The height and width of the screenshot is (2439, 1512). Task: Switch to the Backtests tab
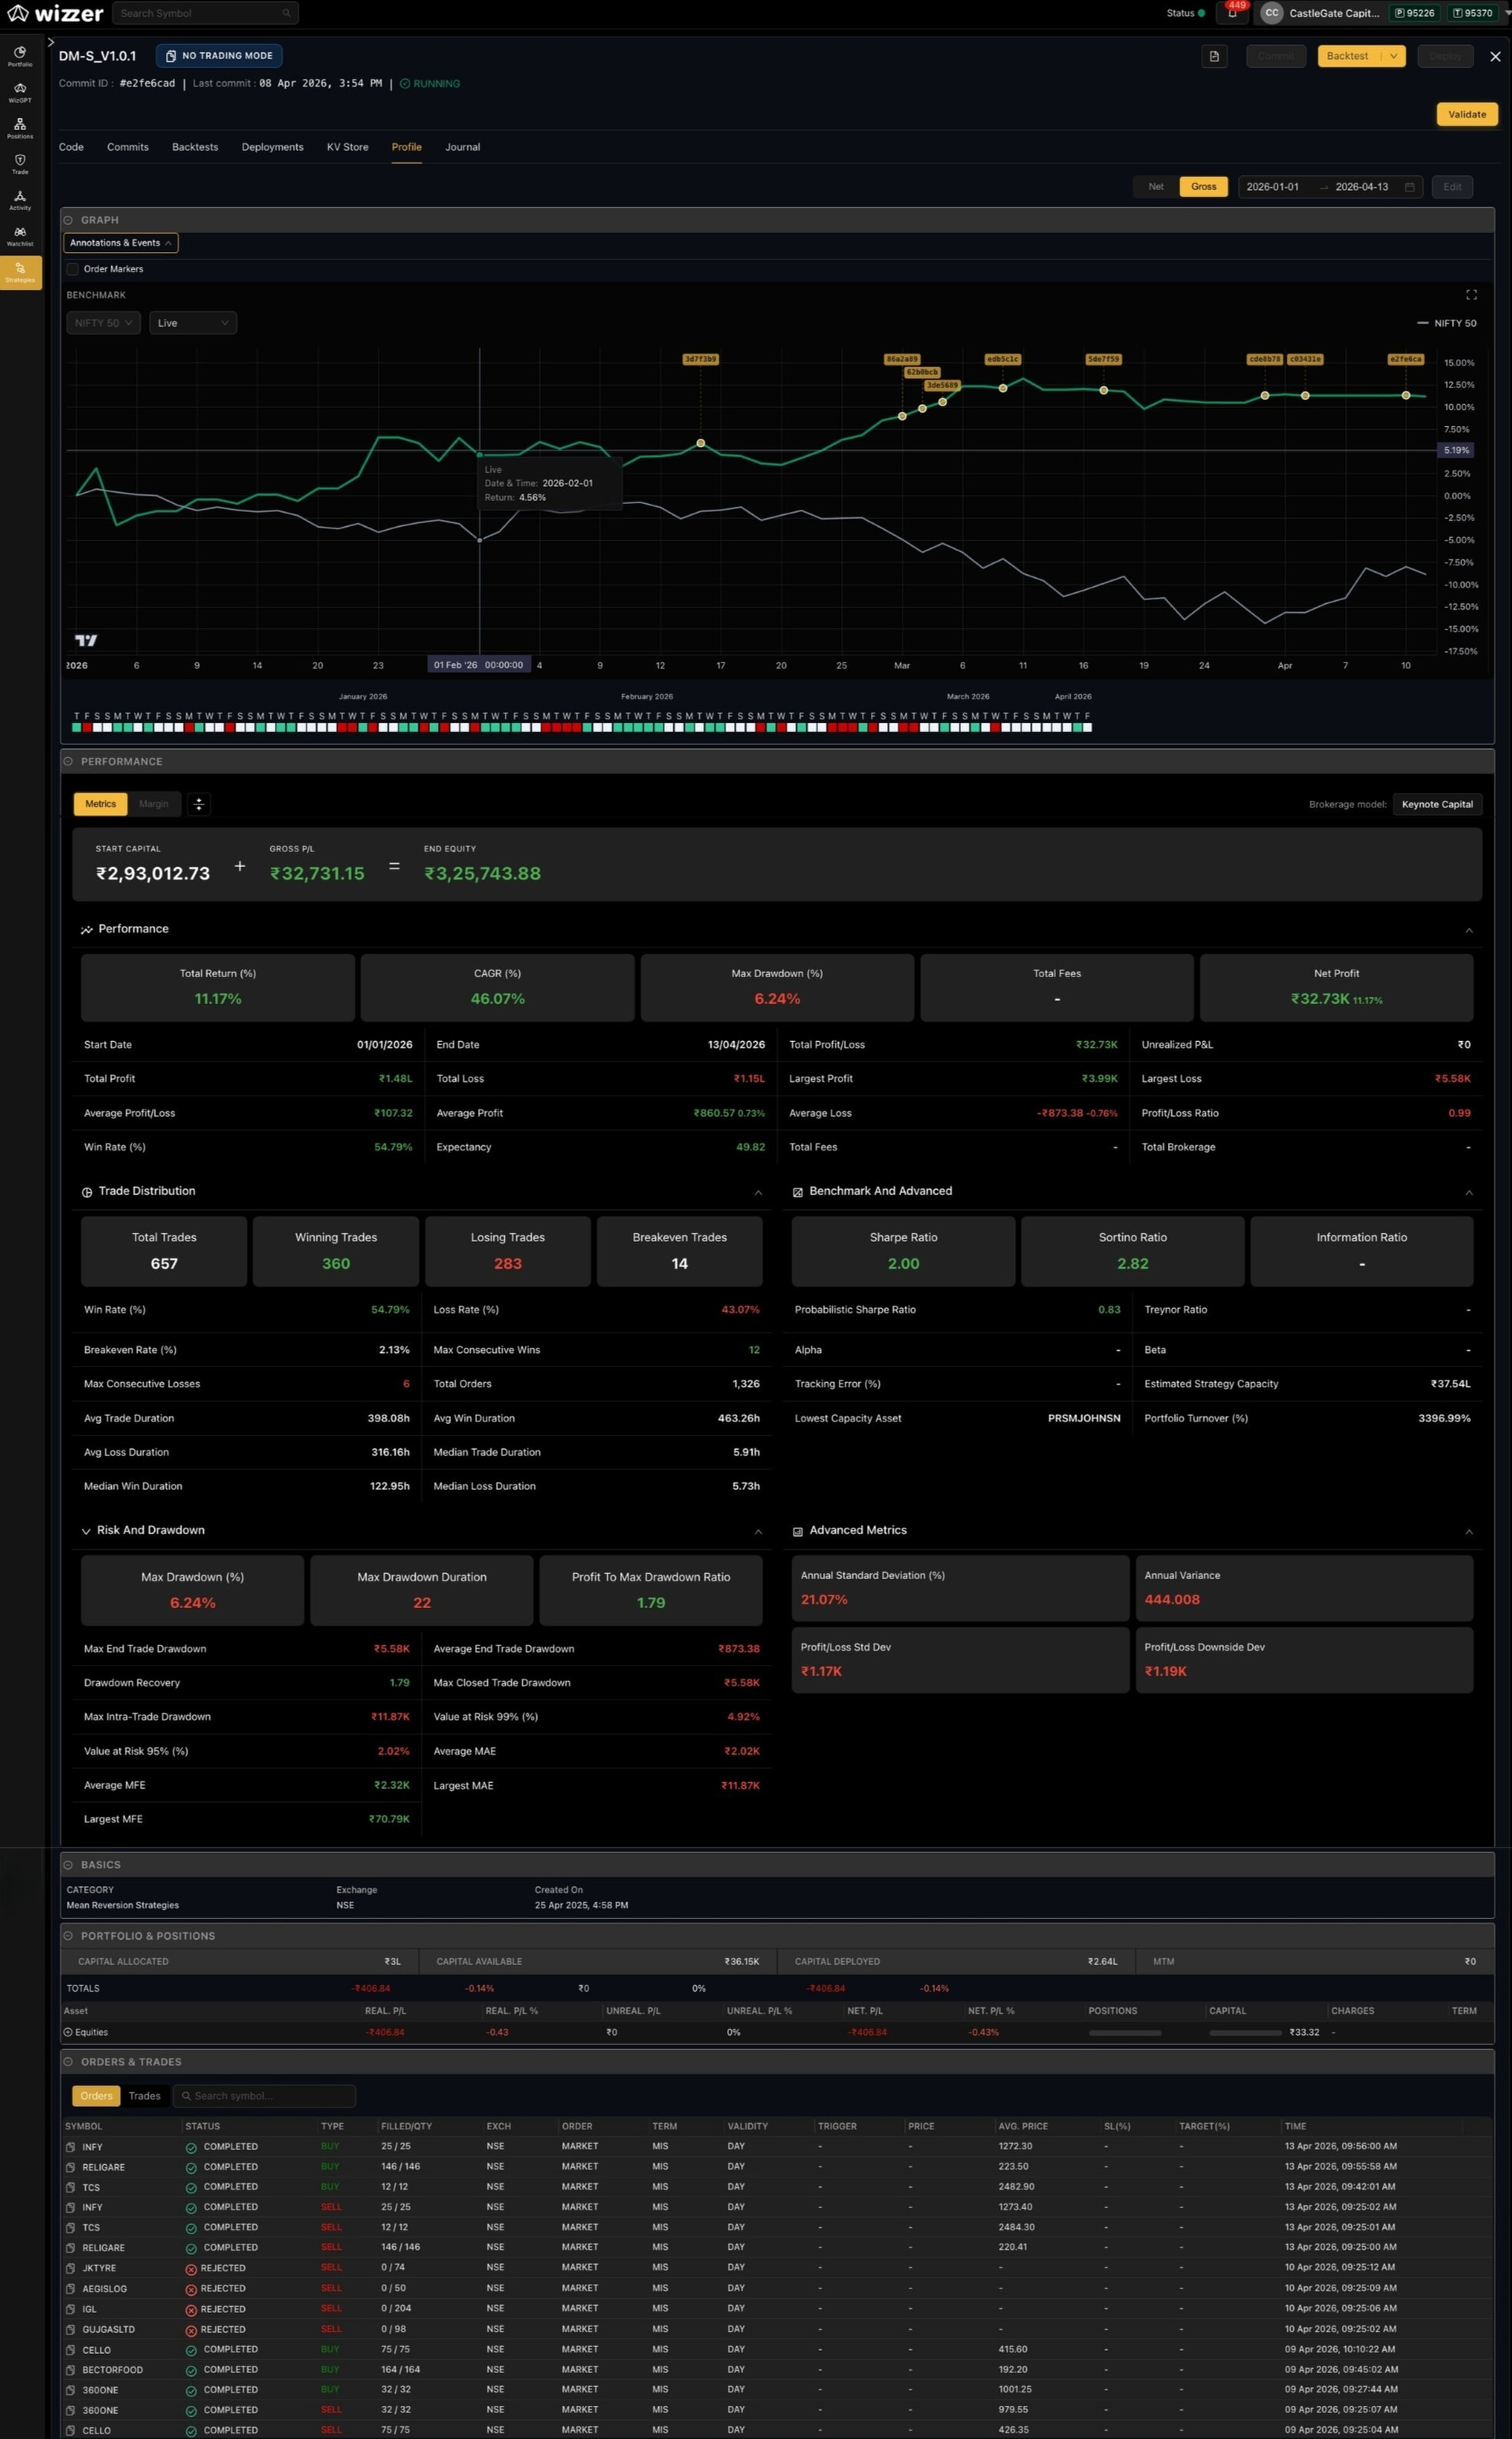click(195, 147)
